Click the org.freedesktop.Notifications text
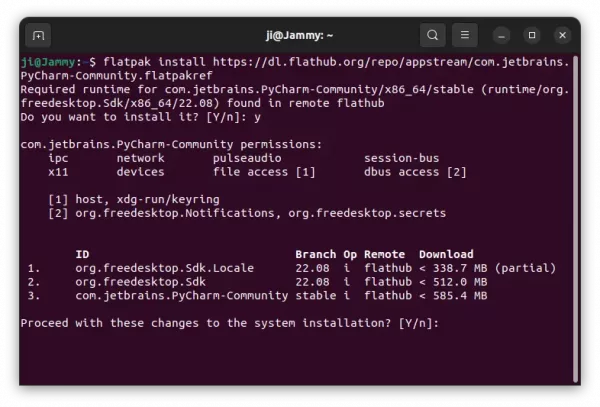600x407 pixels. pyautogui.click(x=175, y=213)
